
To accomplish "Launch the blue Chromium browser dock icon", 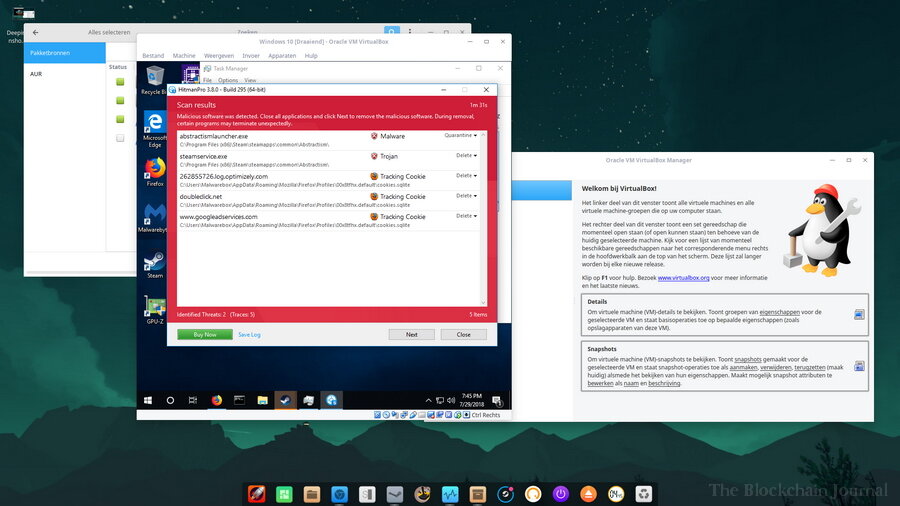I will (x=339, y=493).
